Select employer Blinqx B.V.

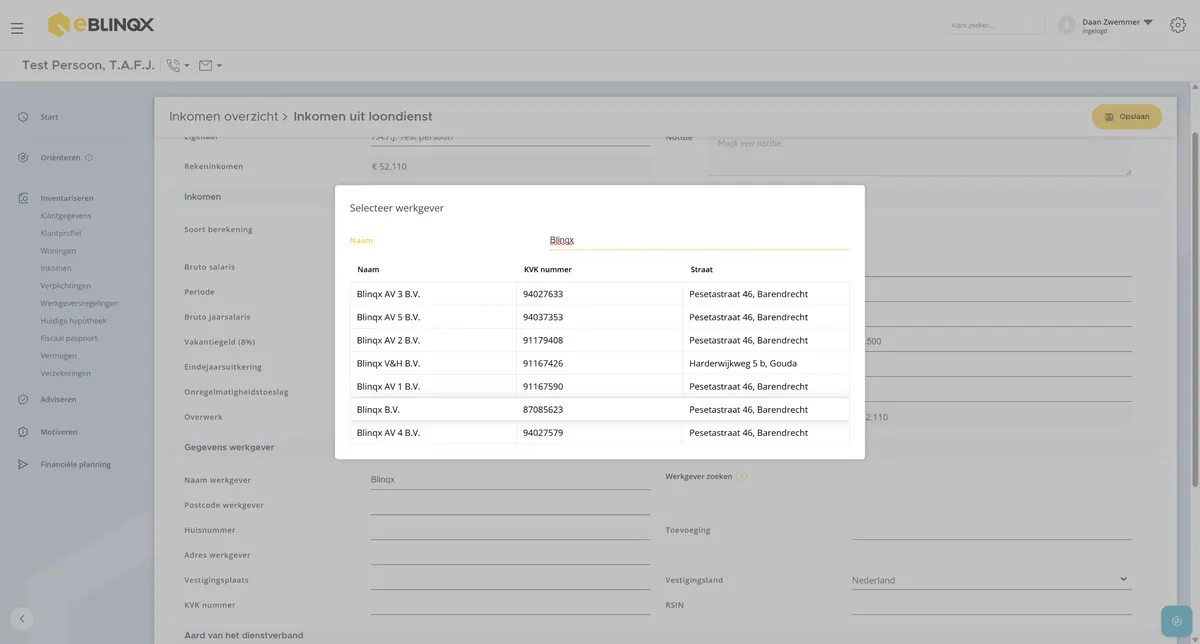[600, 410]
